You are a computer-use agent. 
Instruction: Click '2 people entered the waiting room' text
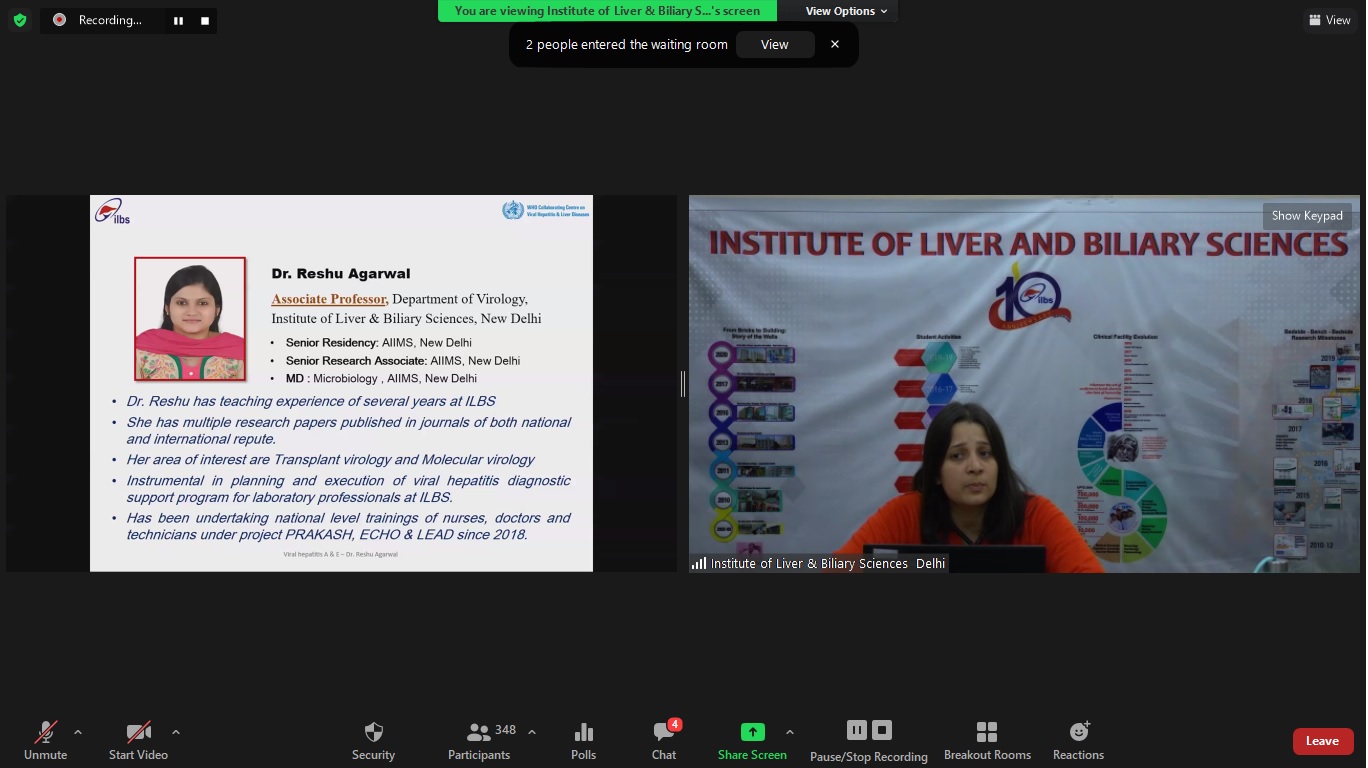point(627,44)
